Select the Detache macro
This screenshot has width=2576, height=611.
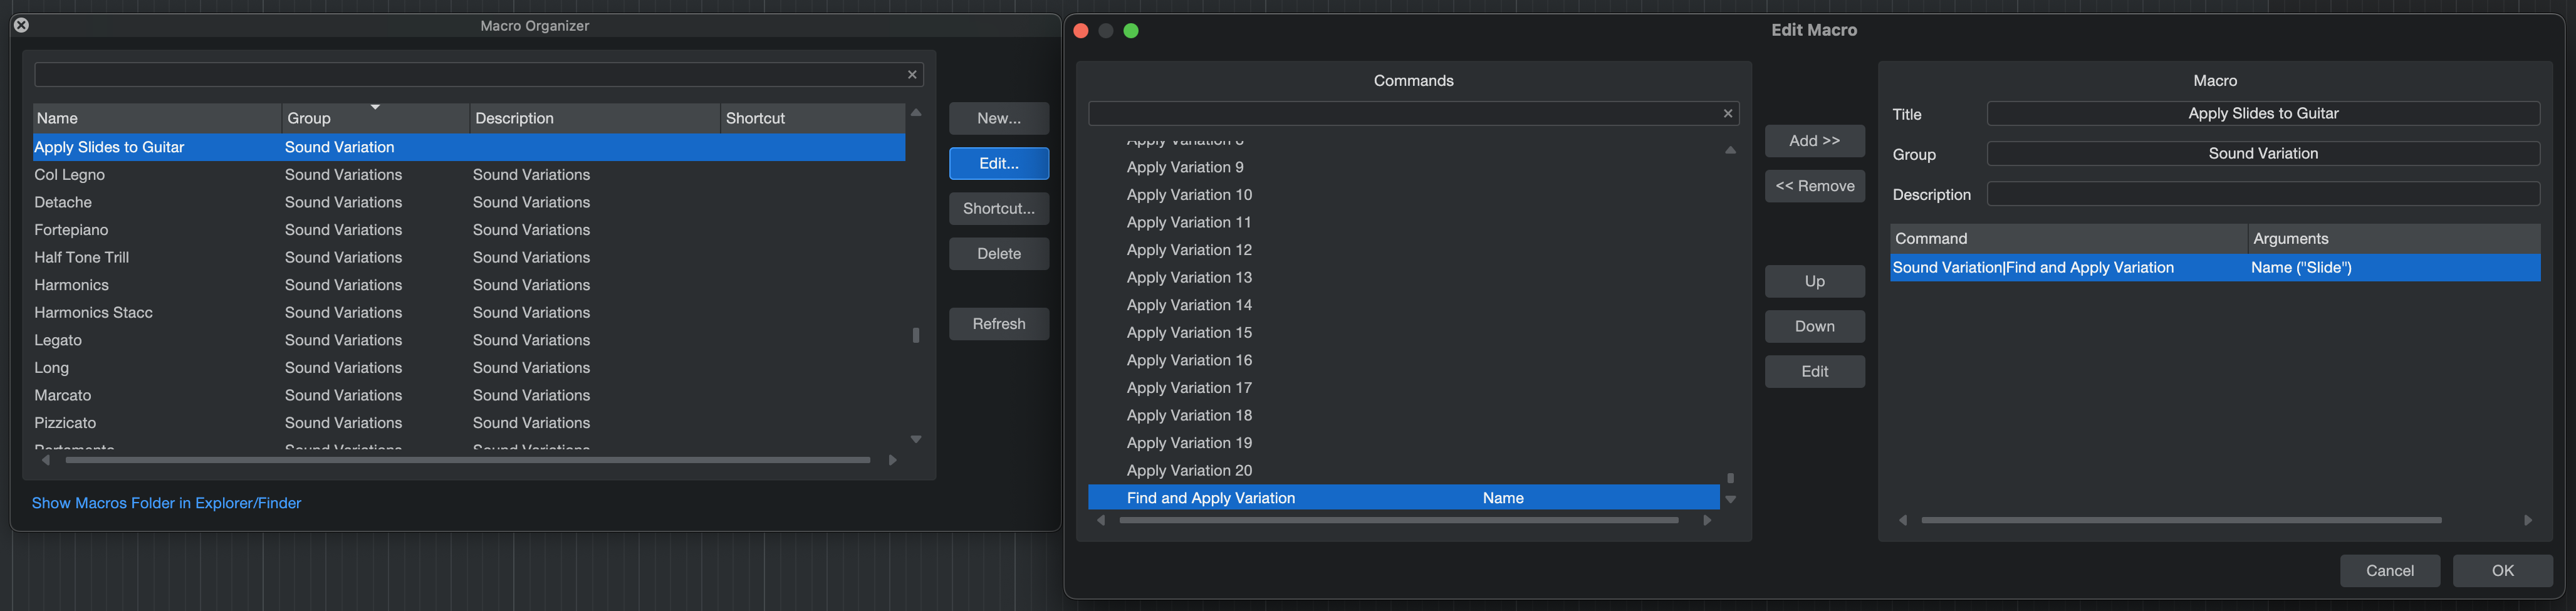(469, 202)
